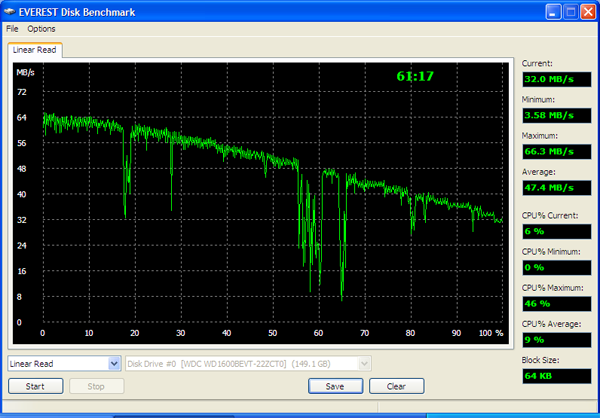Click the Average 47.4 MB/s value
This screenshot has width=600, height=418.
pos(557,188)
